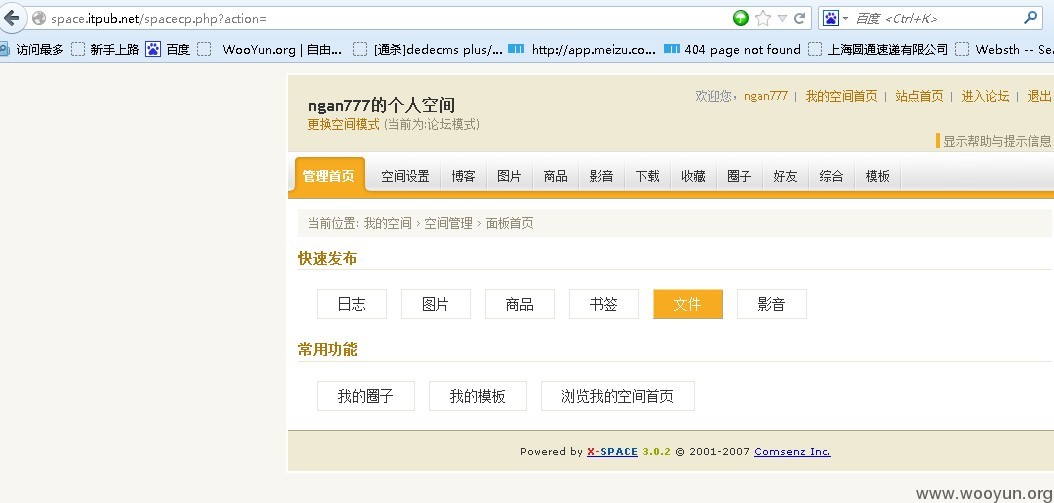Screen dimensions: 1054x503
Task: Select the 影音 tab in navigation
Action: pos(601,176)
